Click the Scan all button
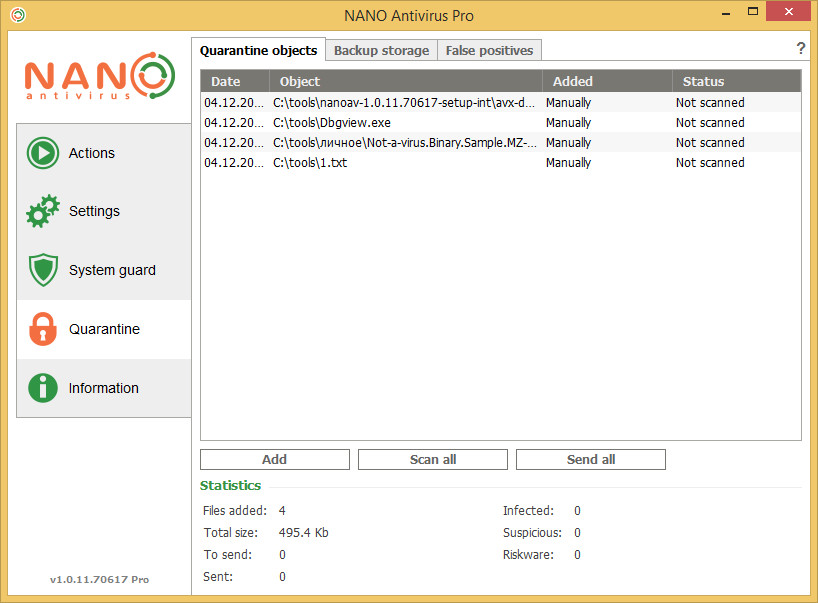The width and height of the screenshot is (818, 603). (x=433, y=460)
